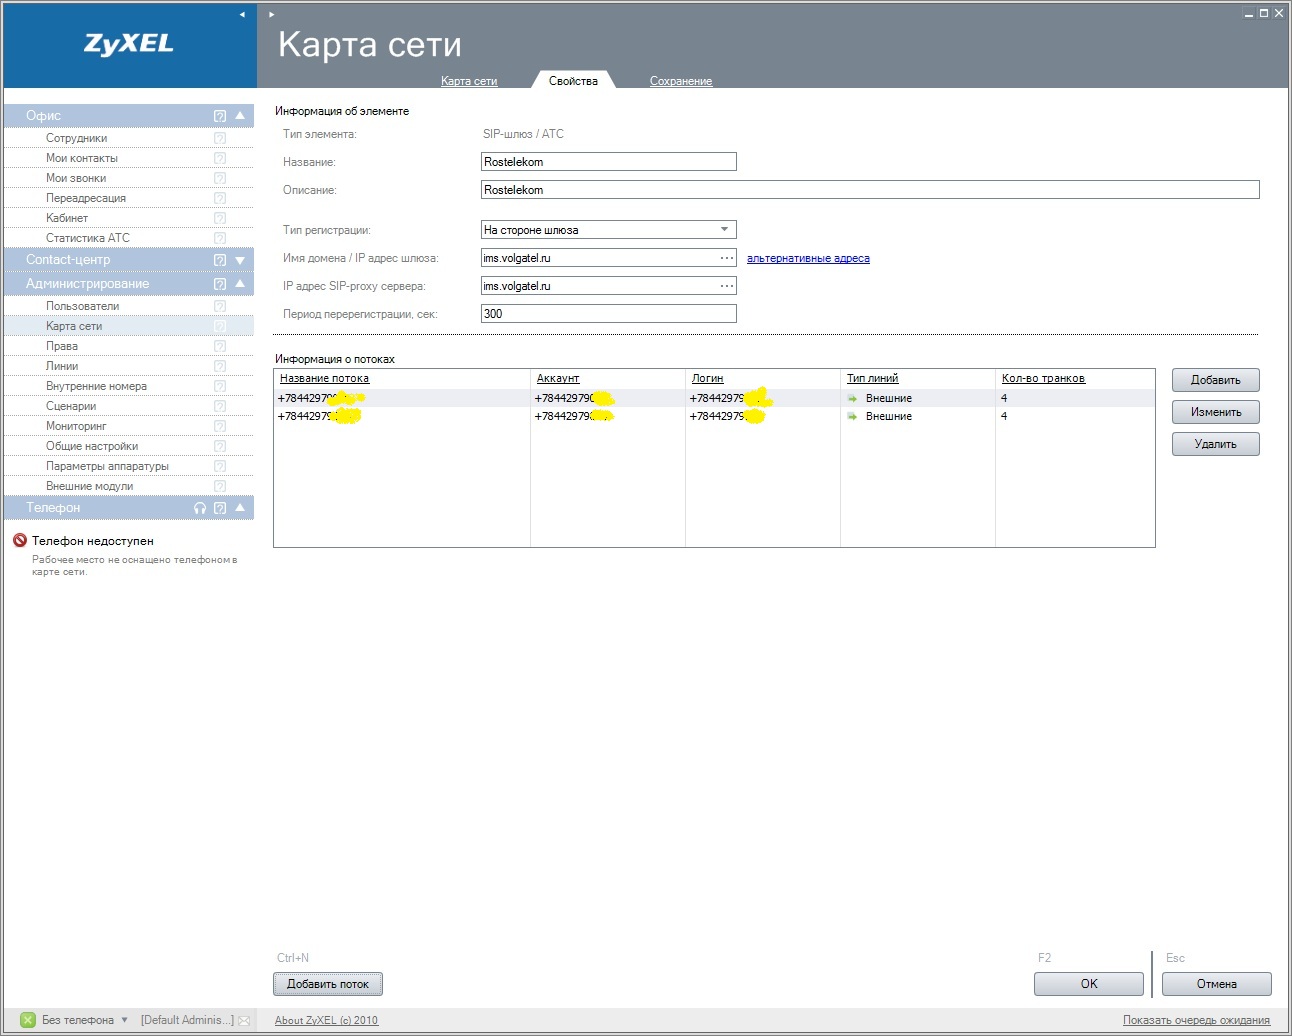Click the альтернативные адреса link
Screen dimensions: 1292x1036
click(808, 258)
